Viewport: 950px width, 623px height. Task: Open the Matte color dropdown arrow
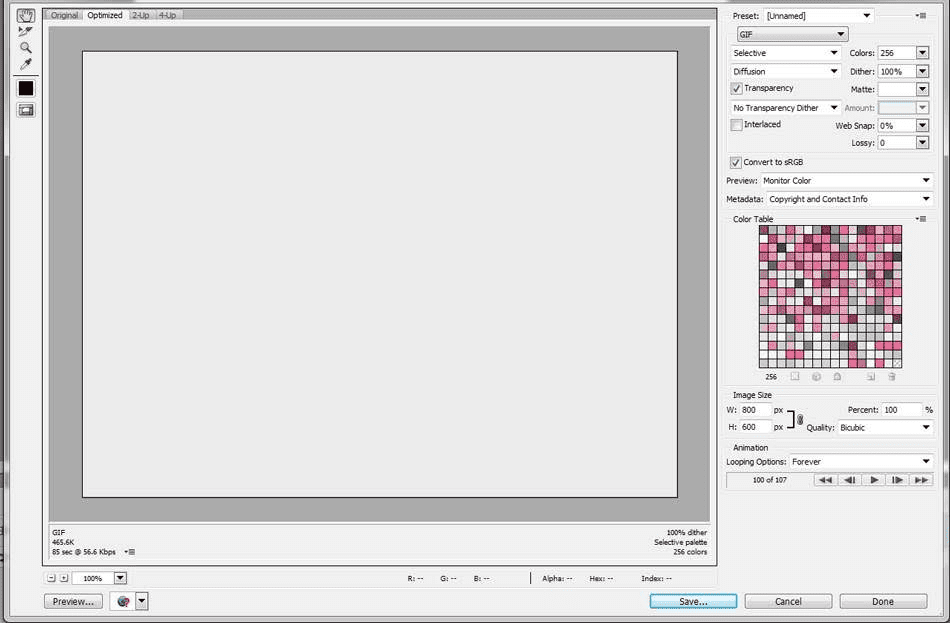coord(922,90)
